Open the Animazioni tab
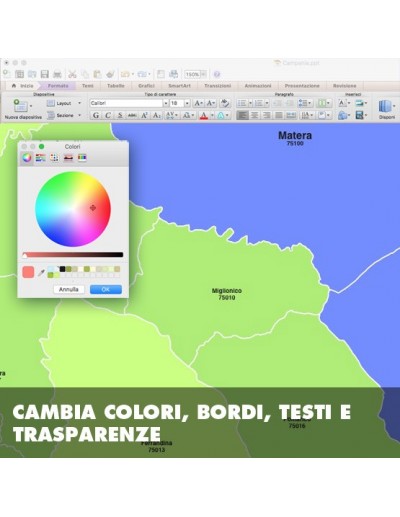The height and width of the screenshot is (517, 400). pos(258,86)
